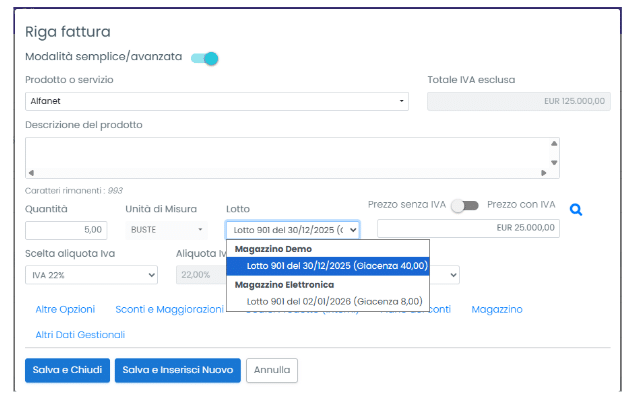Viewport: 635px width, 406px height.
Task: Toggle Modalità semplice/avanzata switch
Action: coord(204,58)
